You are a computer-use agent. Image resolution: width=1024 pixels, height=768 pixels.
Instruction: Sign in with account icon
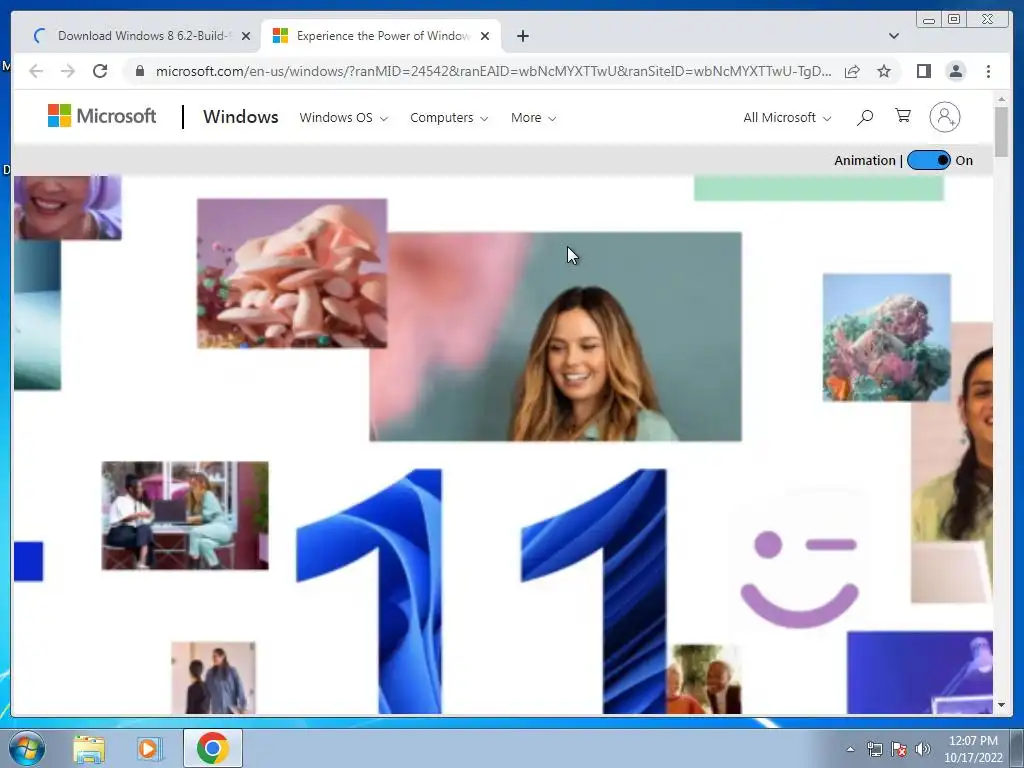tap(944, 117)
